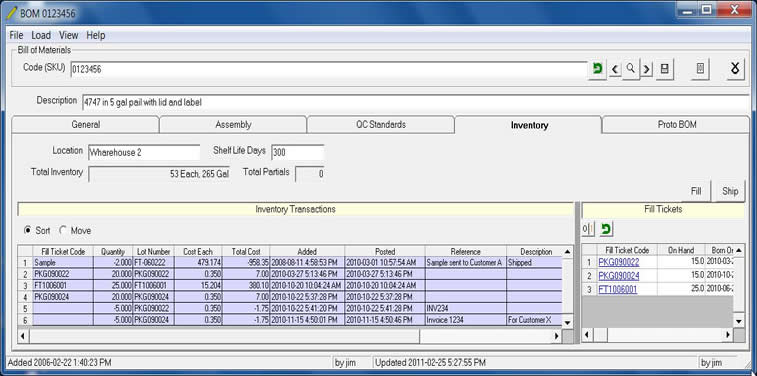Click transactions horizontal scrollbar left arrow
This screenshot has width=757, height=376.
tap(24, 336)
